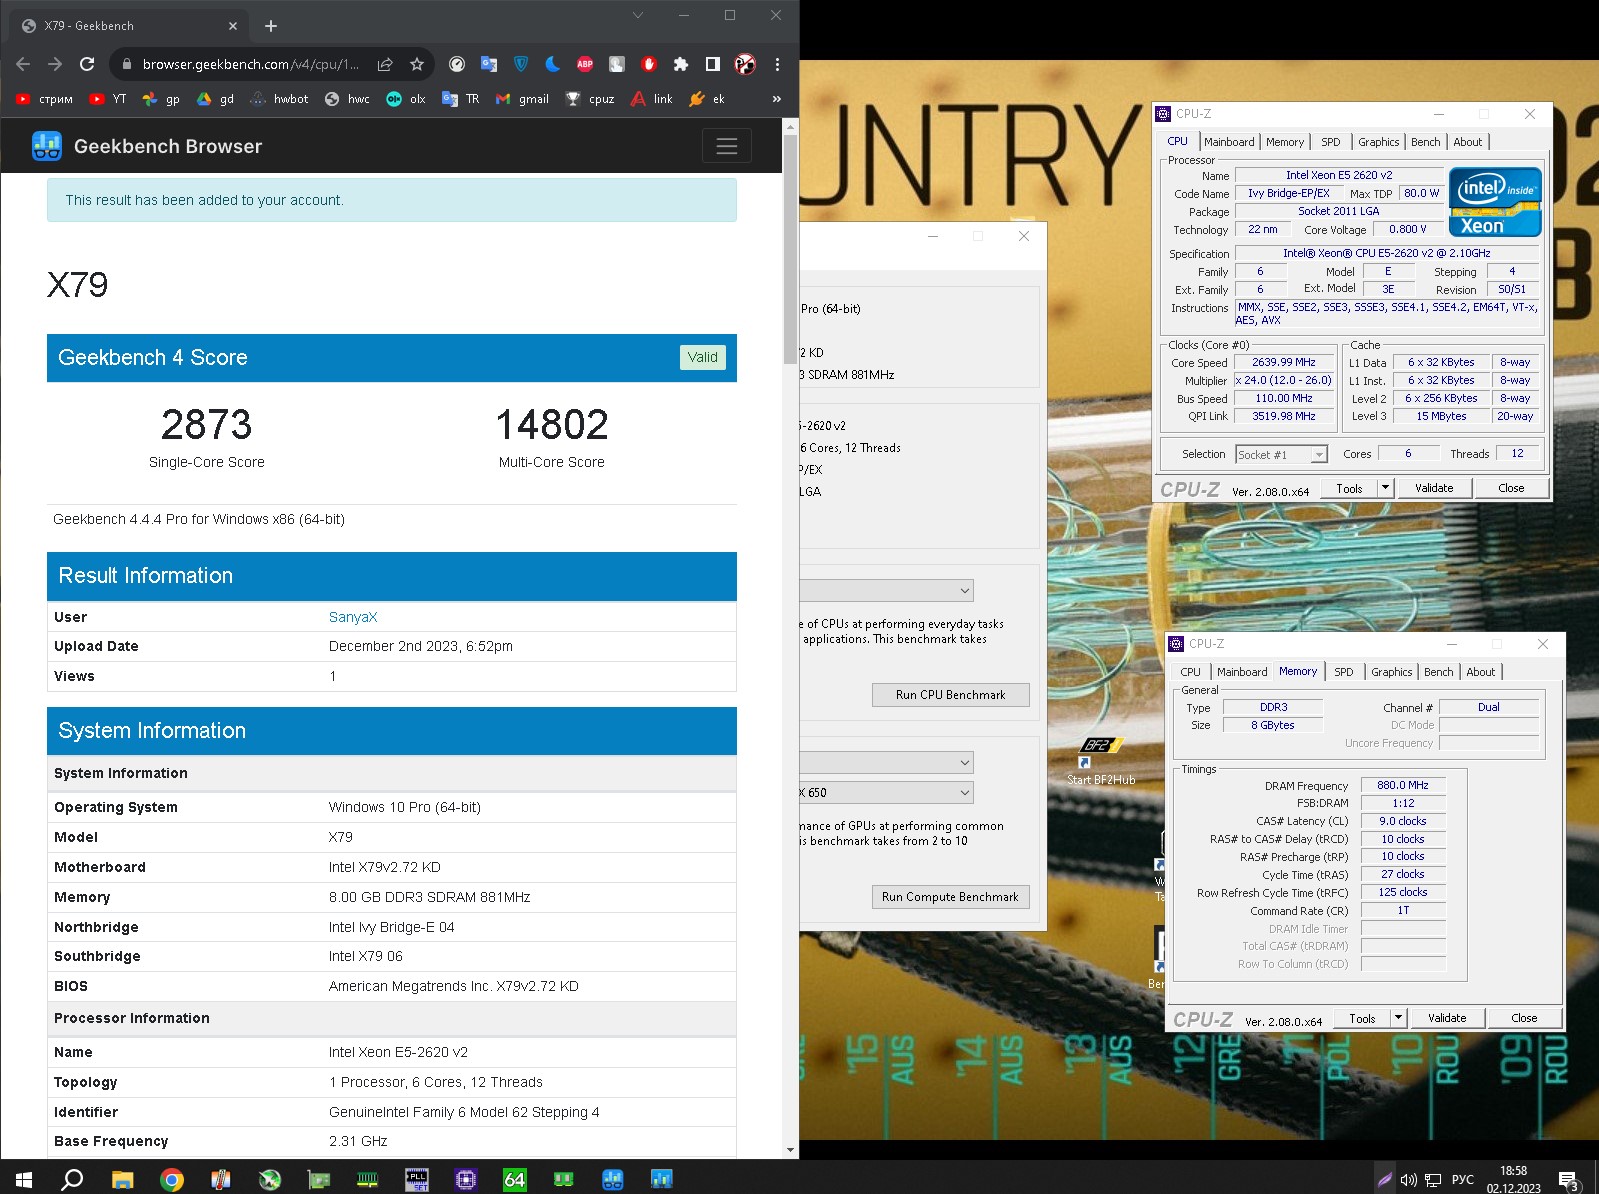This screenshot has height=1194, width=1599.
Task: Open a new browser tab
Action: (x=271, y=26)
